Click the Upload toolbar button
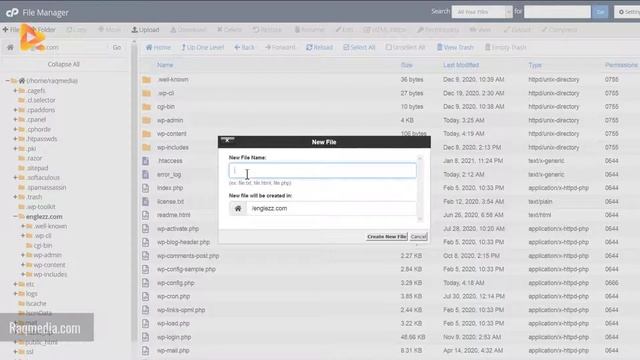Screen dimensions: 640x360 [145, 30]
